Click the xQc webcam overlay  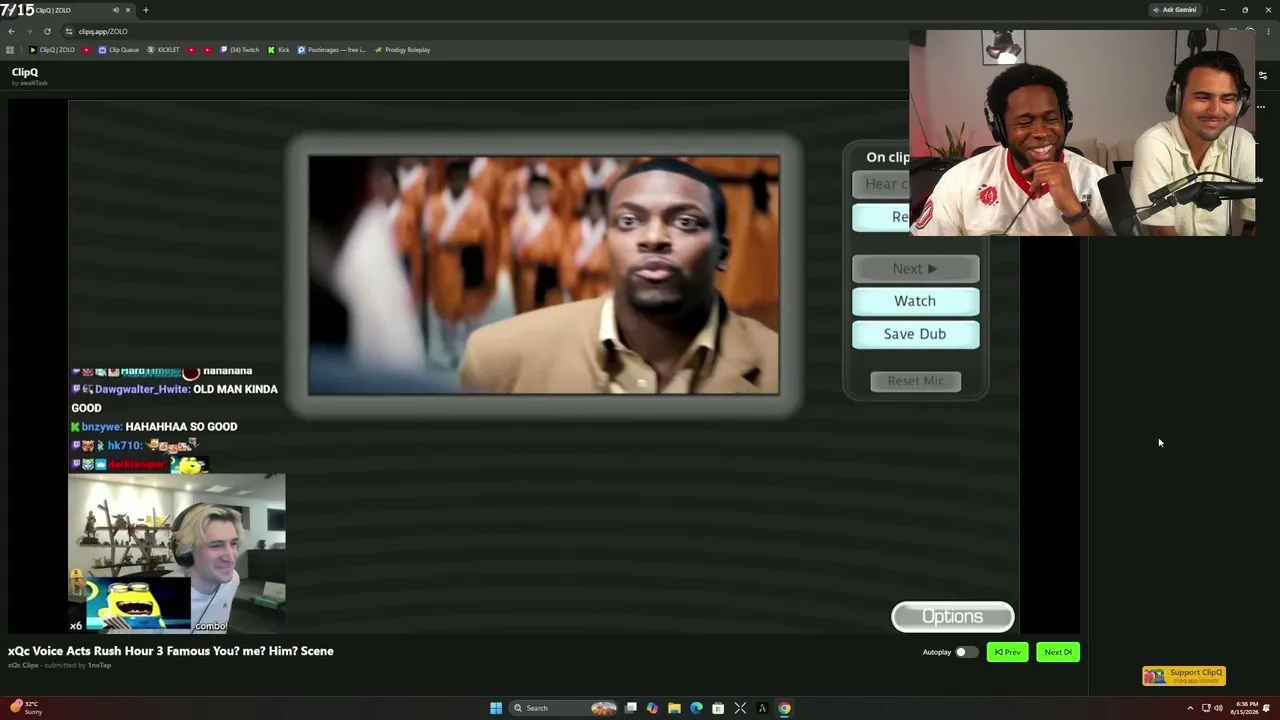pos(177,553)
